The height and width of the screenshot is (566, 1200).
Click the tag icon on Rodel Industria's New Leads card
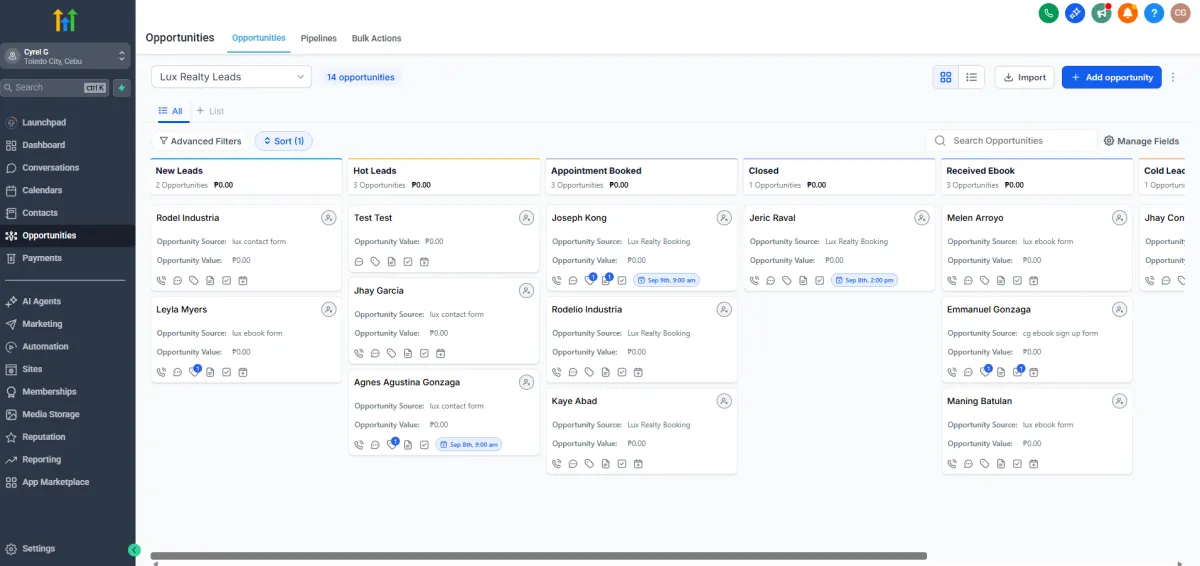(x=194, y=280)
